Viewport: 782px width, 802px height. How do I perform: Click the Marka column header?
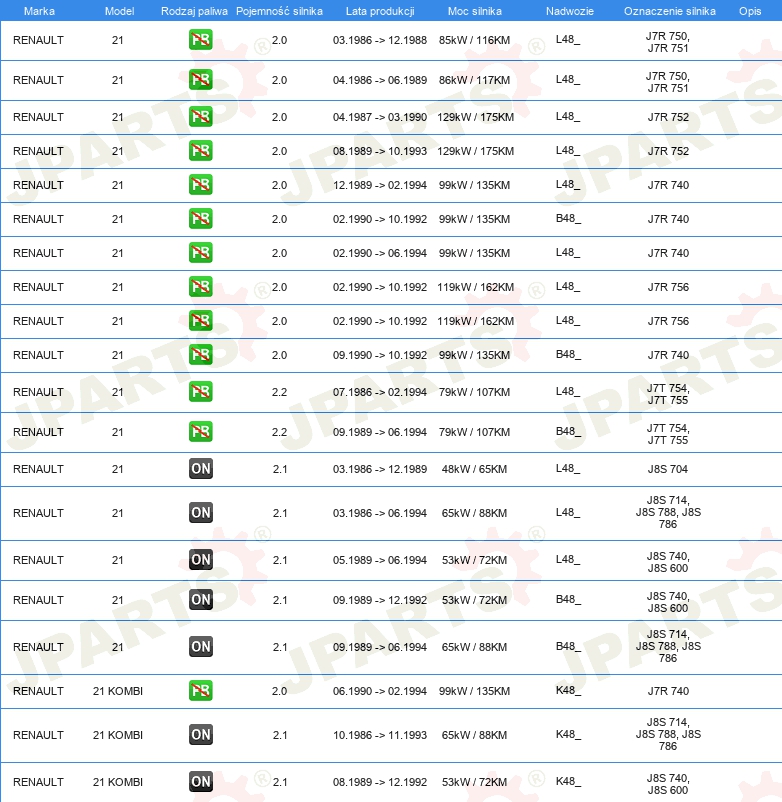pos(39,11)
